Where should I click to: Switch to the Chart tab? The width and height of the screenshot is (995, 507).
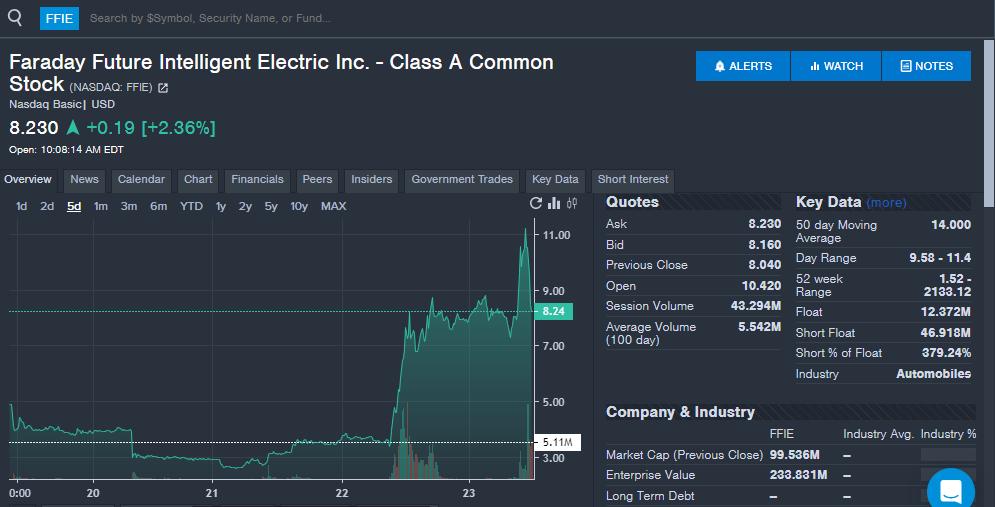tap(198, 180)
